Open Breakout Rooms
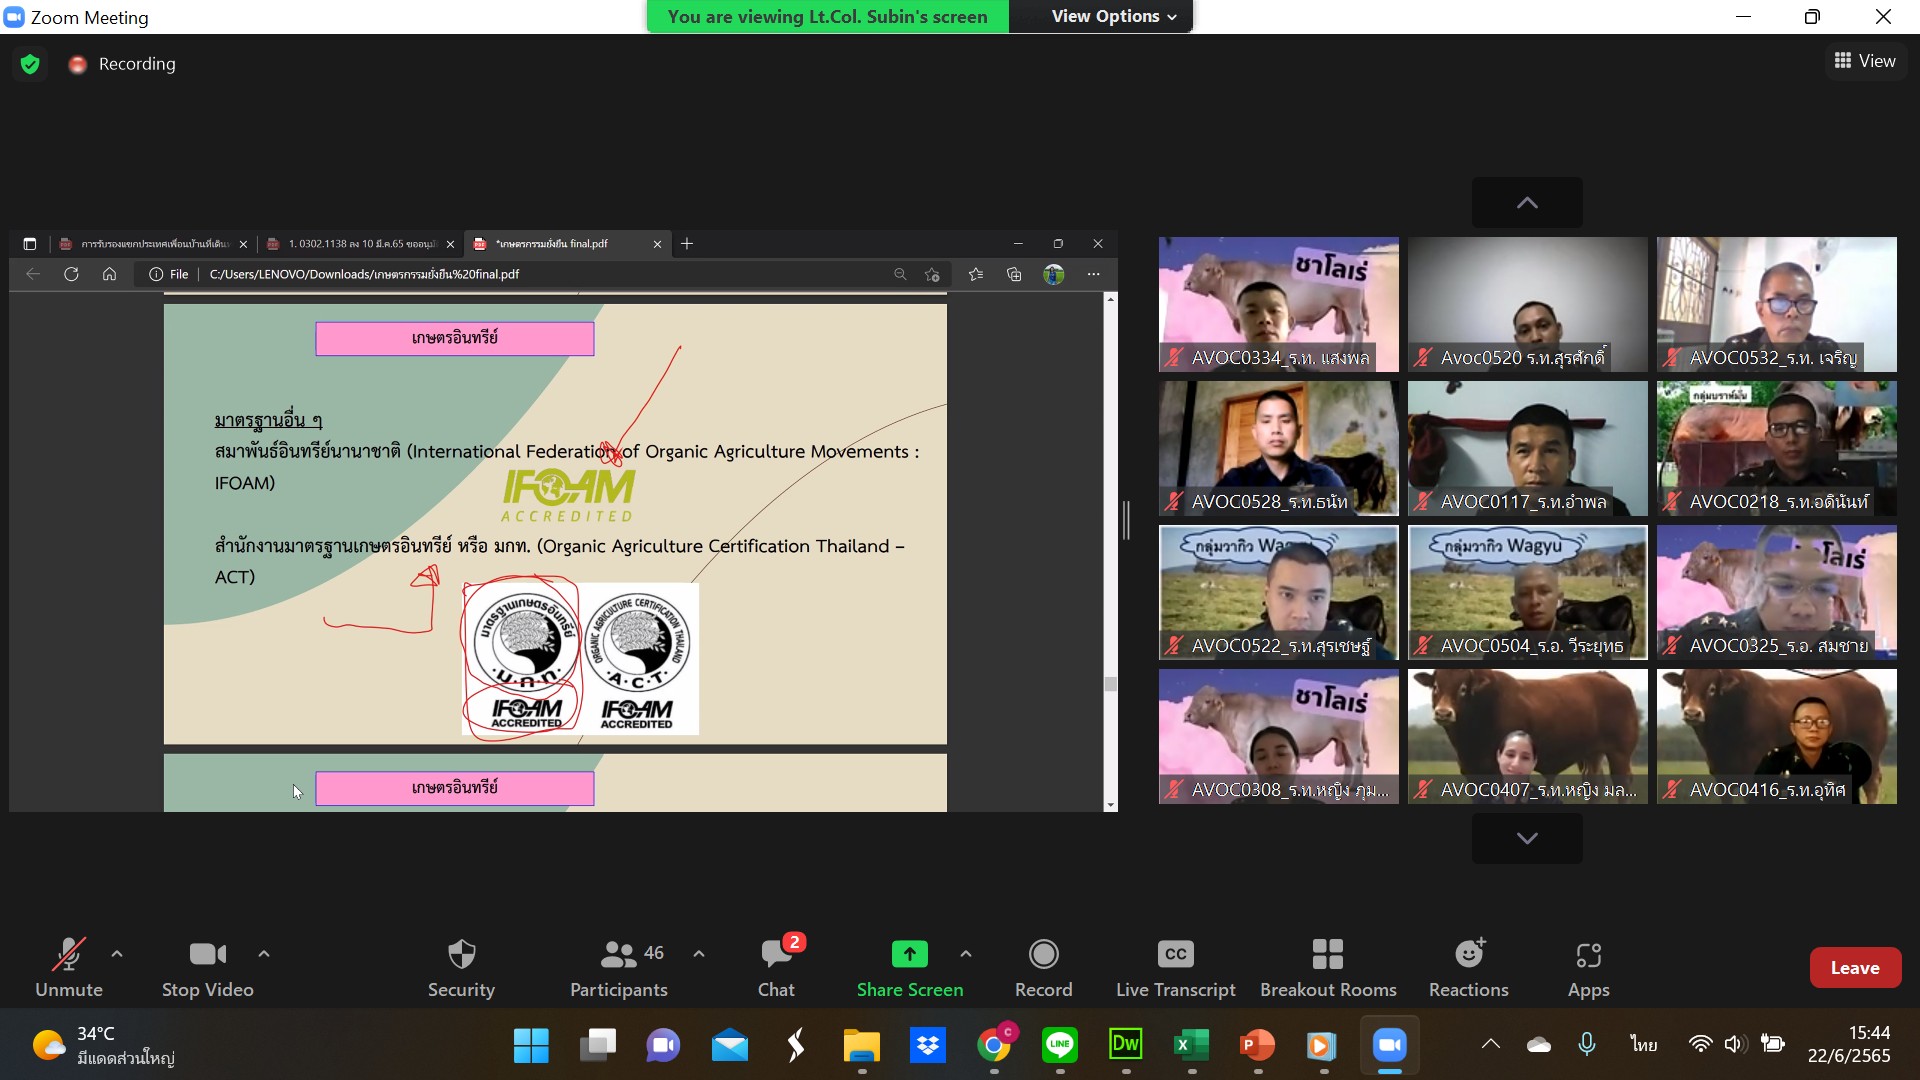Viewport: 1920px width, 1080px height. click(x=1328, y=967)
